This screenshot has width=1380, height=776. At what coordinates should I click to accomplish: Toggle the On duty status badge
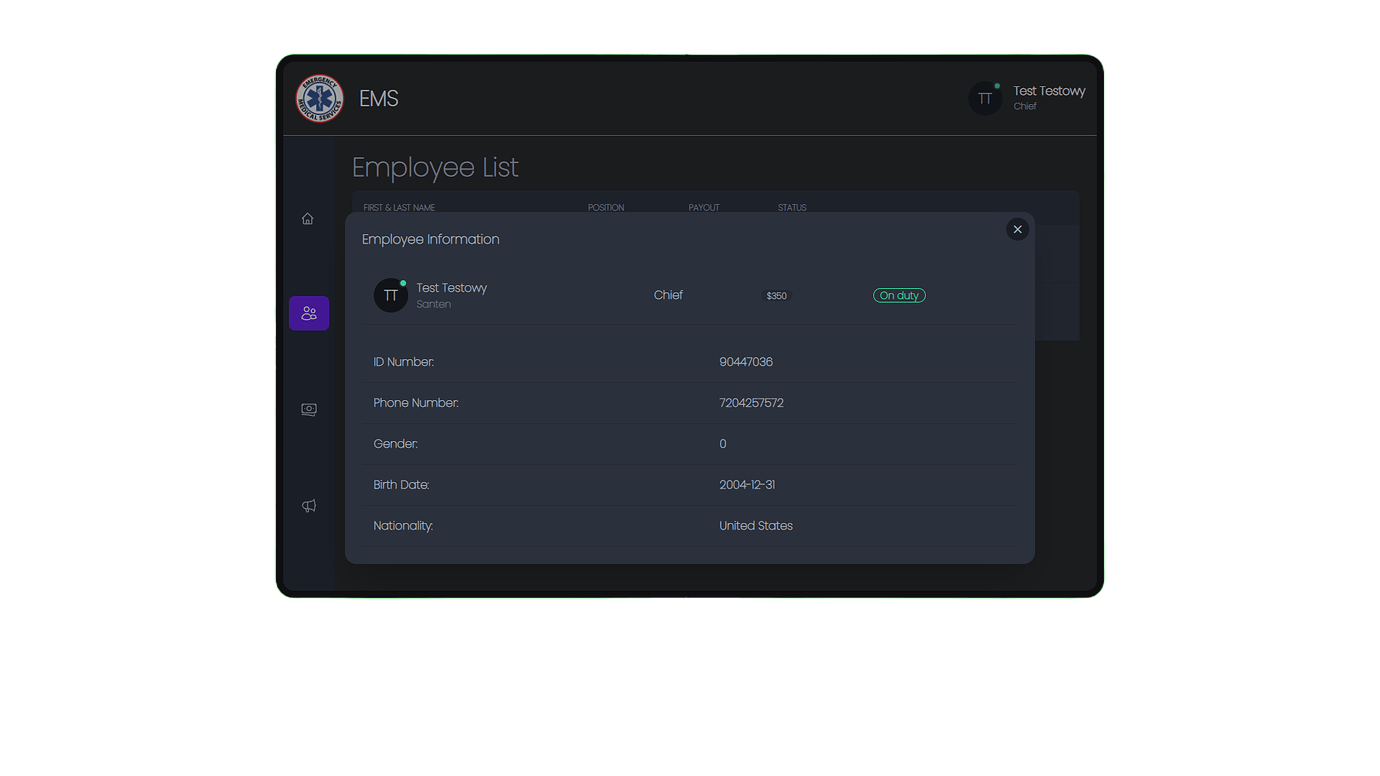(898, 295)
